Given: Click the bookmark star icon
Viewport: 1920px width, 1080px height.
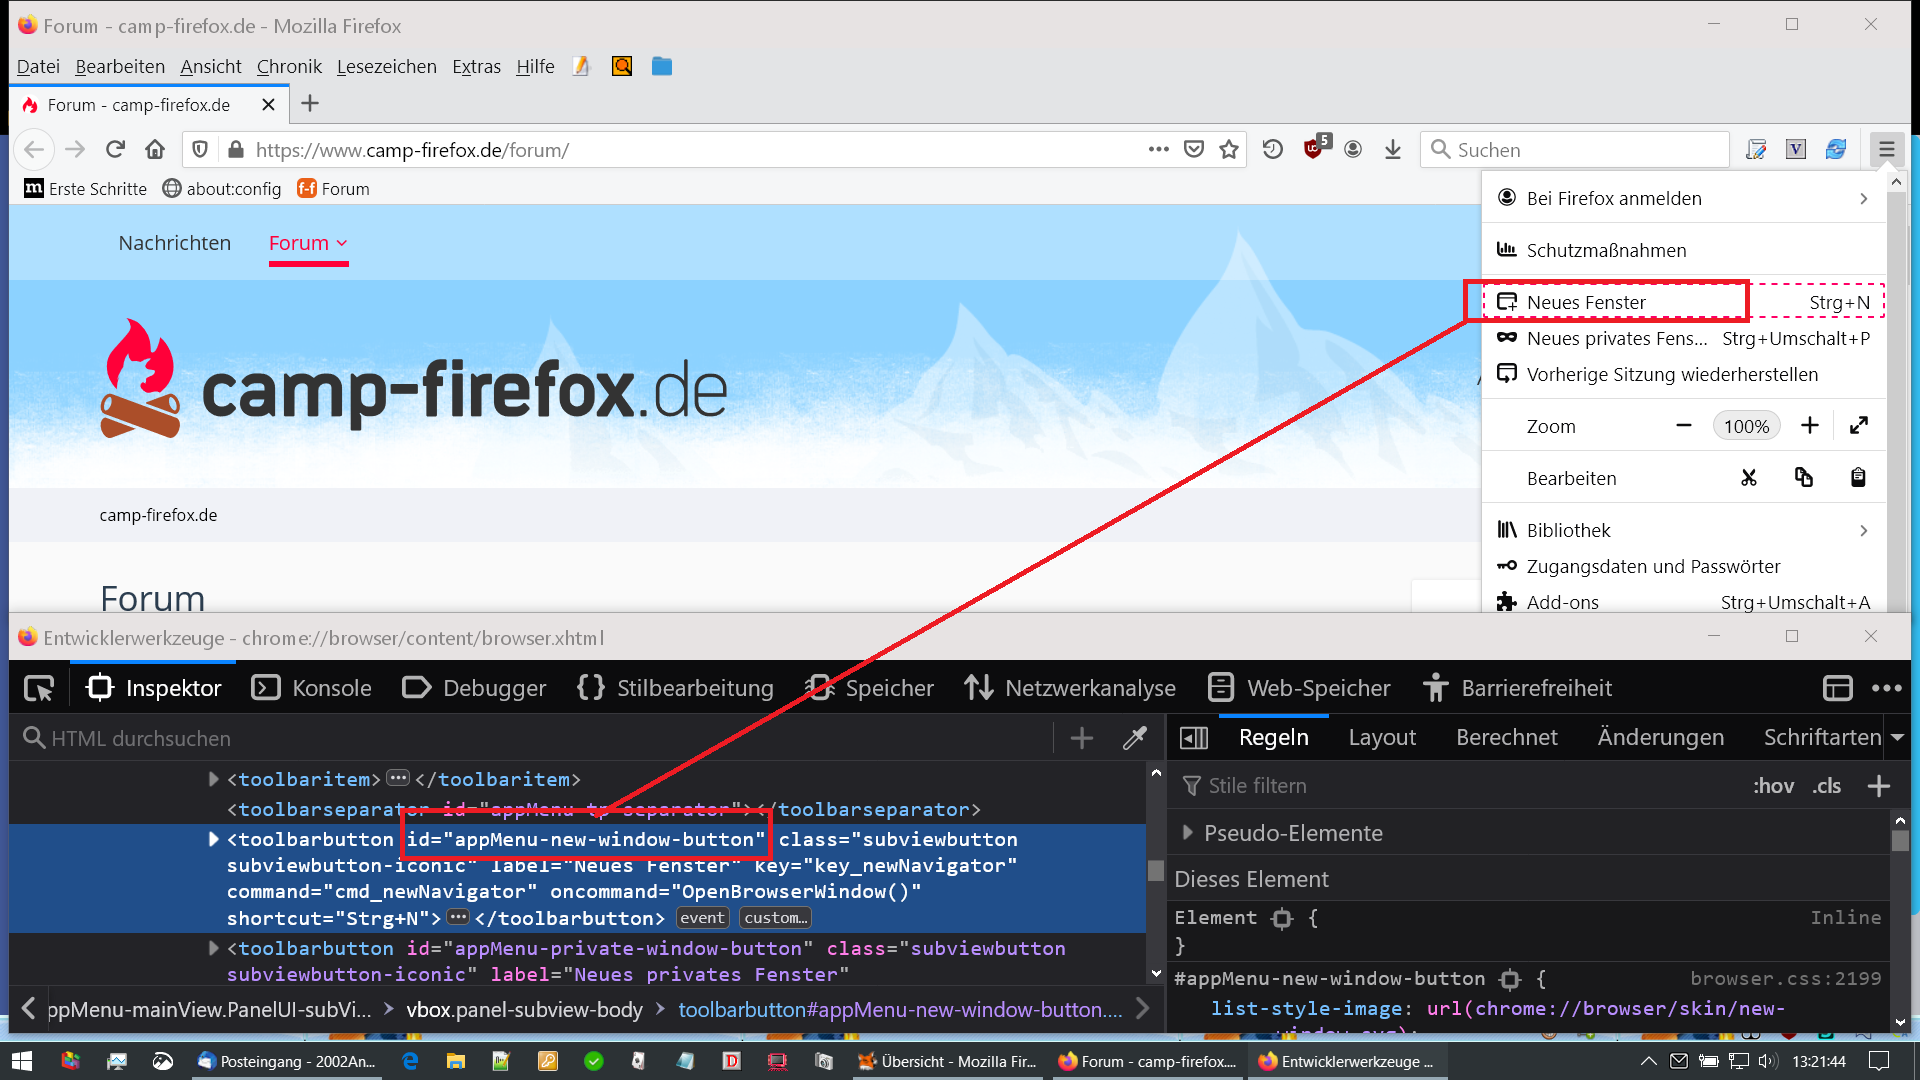Looking at the screenshot, I should [x=1229, y=149].
